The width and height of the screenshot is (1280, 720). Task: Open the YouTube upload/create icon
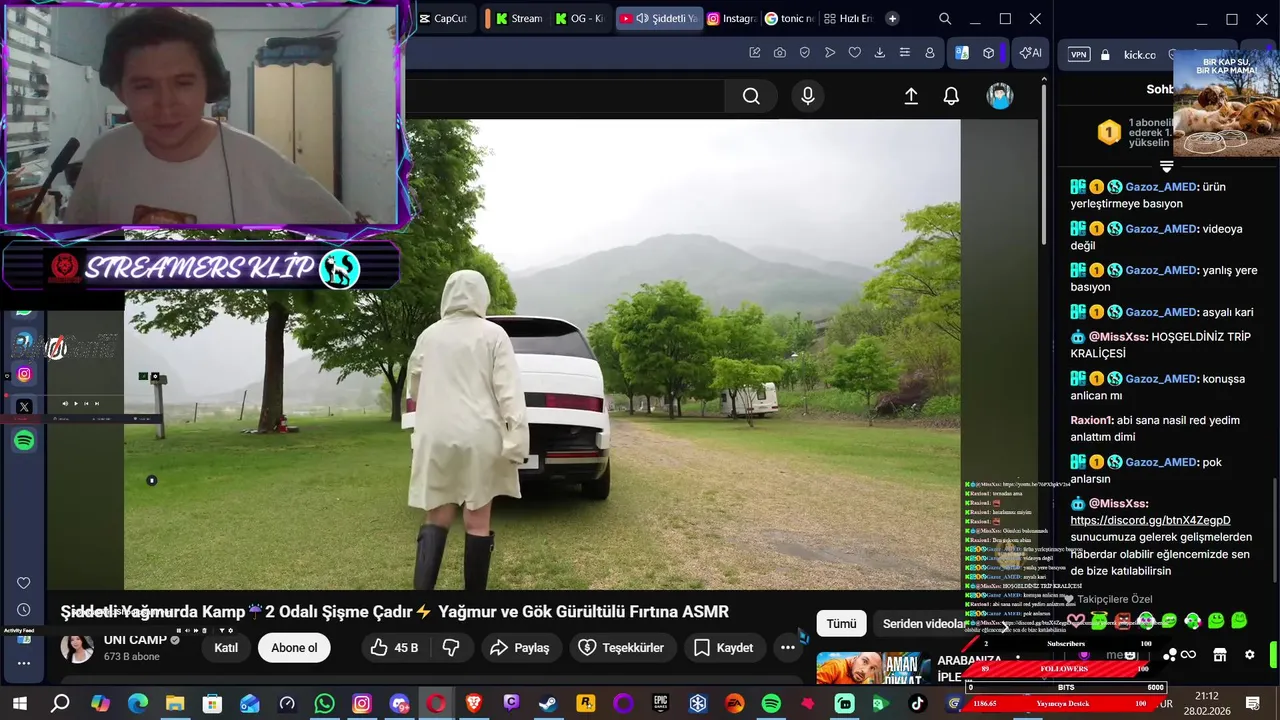(911, 96)
